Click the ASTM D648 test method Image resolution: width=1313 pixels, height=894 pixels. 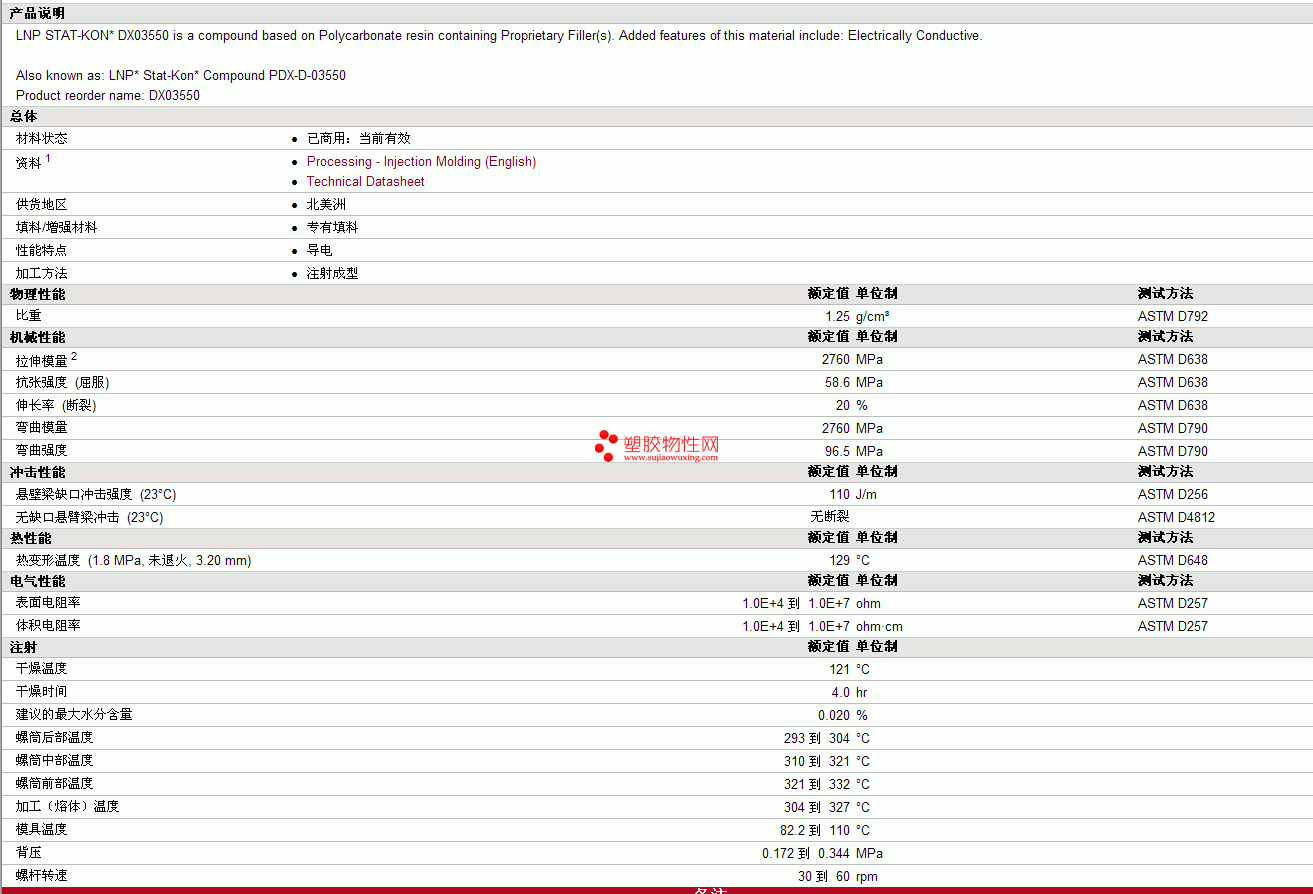click(x=1173, y=560)
